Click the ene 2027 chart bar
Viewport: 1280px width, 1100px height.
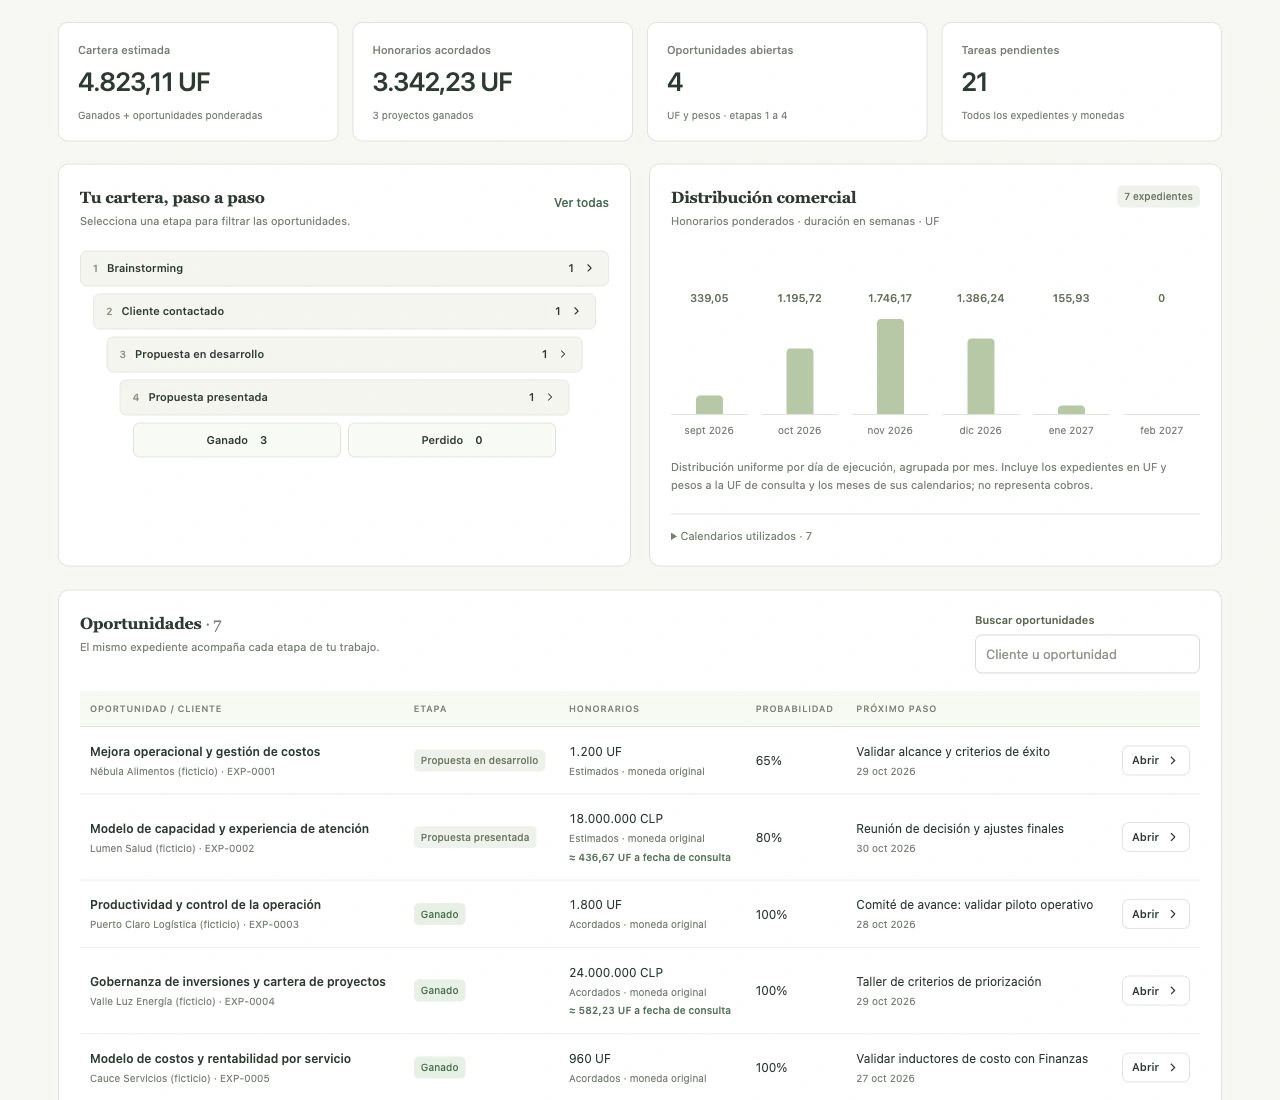click(1071, 410)
